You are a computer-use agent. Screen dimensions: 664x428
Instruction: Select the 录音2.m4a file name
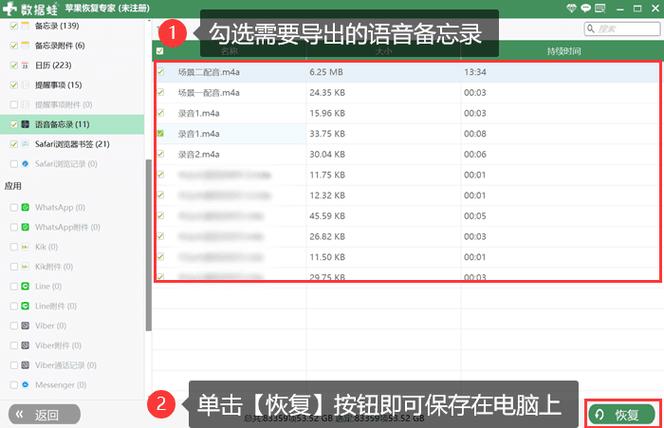pyautogui.click(x=199, y=154)
